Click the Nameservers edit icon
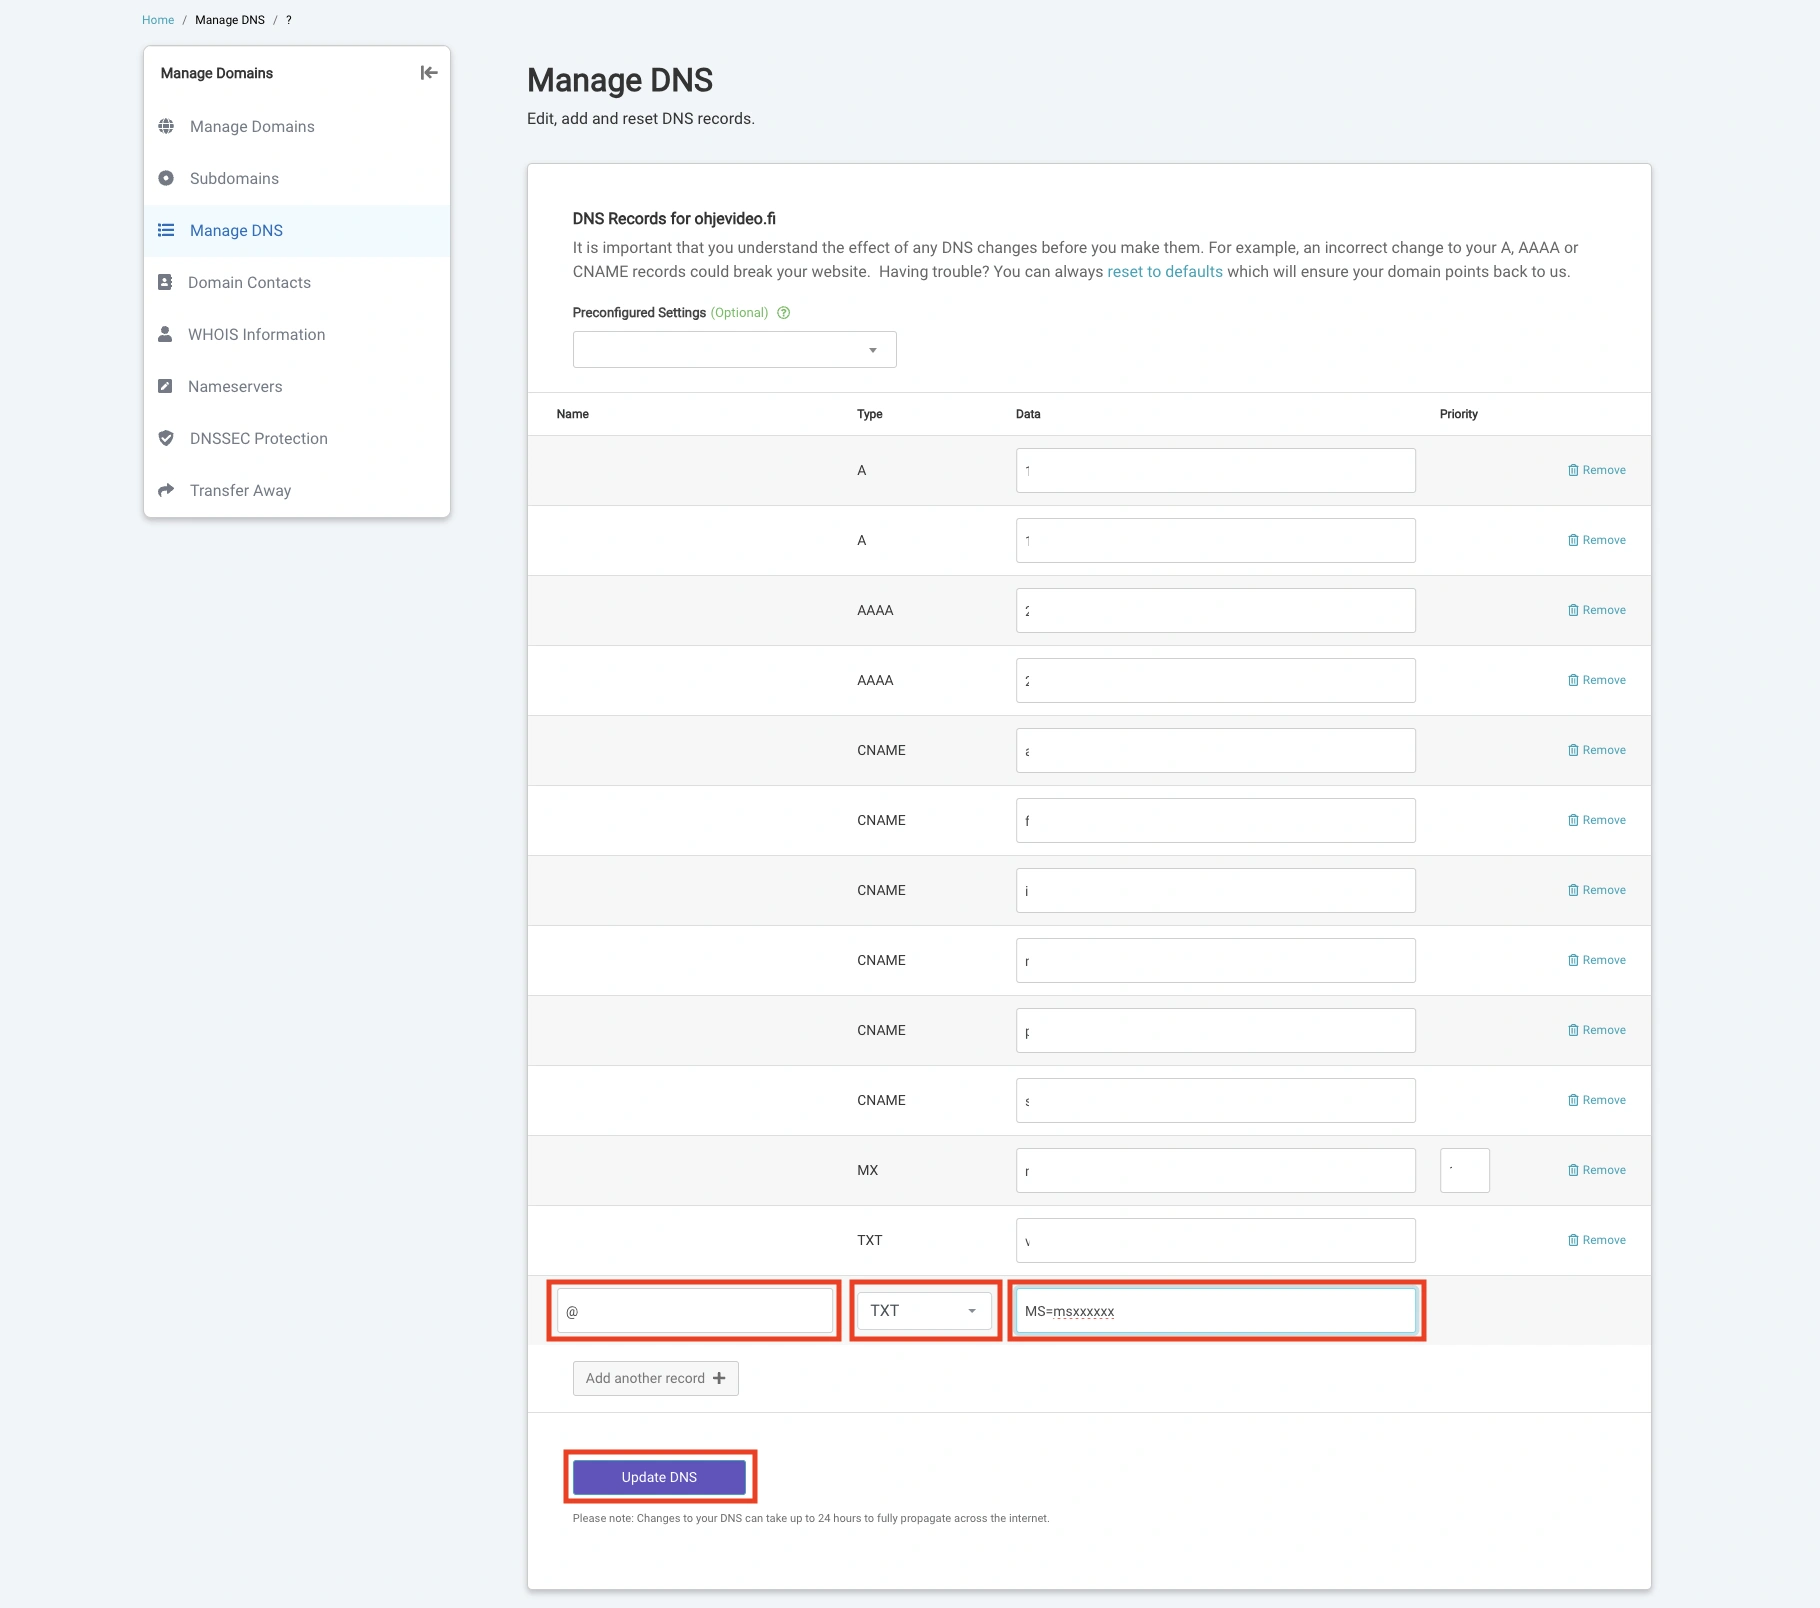Viewport: 1820px width, 1608px height. click(165, 386)
